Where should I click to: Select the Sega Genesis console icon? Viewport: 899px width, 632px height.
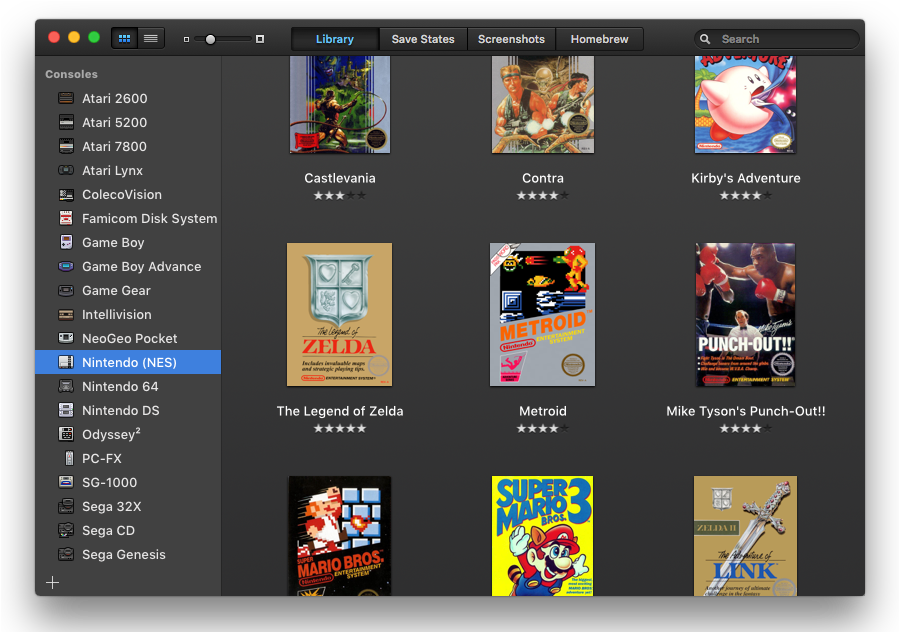(66, 554)
